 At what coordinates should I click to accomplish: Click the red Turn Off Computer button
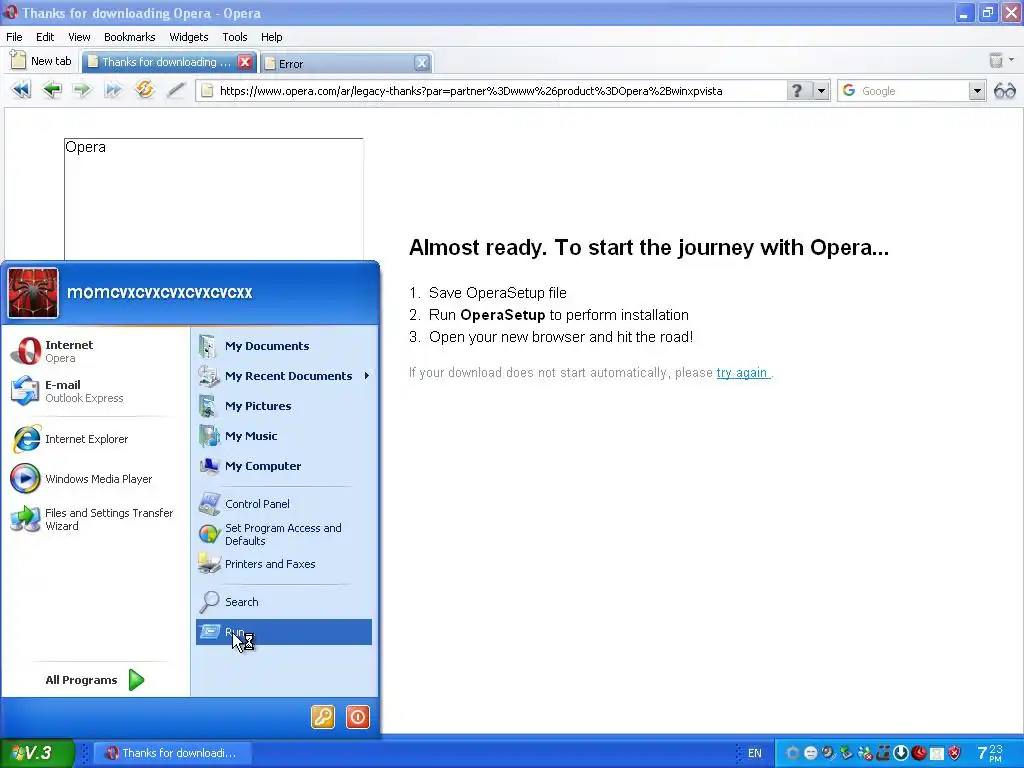coord(357,717)
